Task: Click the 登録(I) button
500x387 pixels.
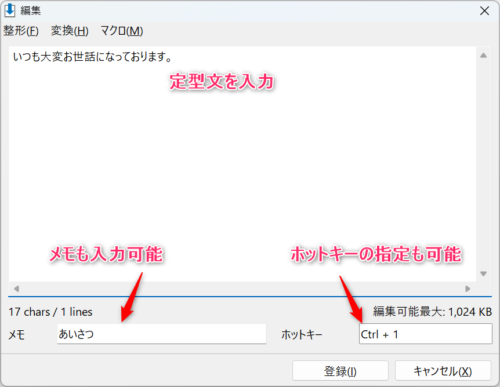Action: (x=340, y=371)
